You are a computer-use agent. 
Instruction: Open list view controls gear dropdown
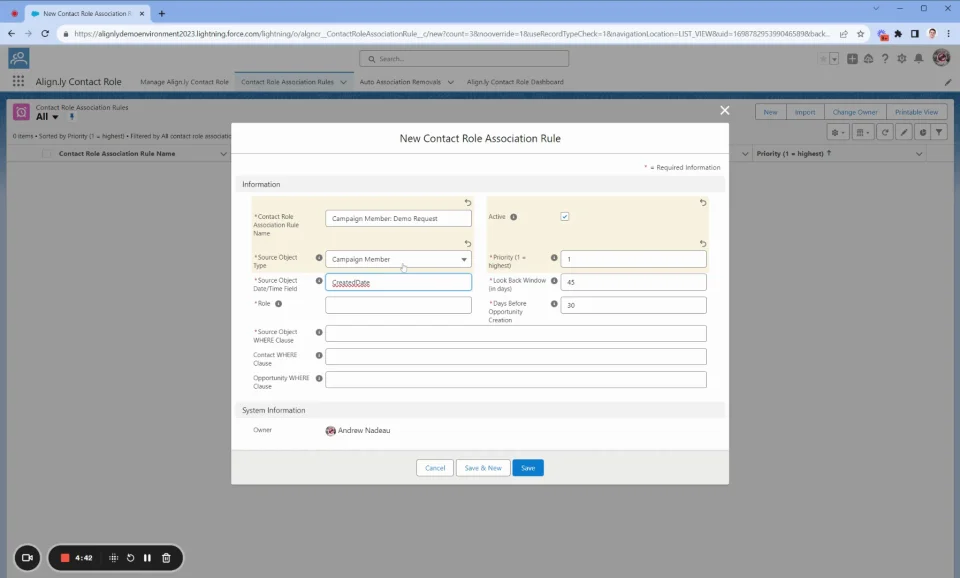838,132
